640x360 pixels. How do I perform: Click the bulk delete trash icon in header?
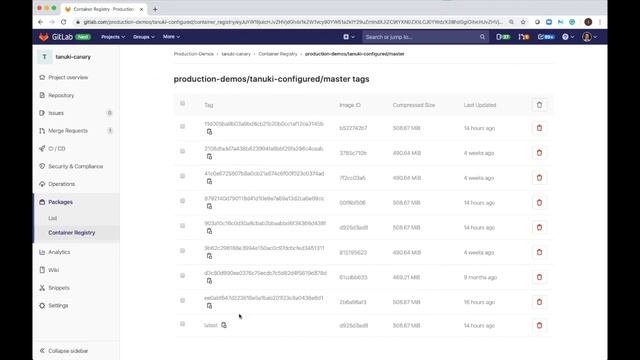[539, 105]
